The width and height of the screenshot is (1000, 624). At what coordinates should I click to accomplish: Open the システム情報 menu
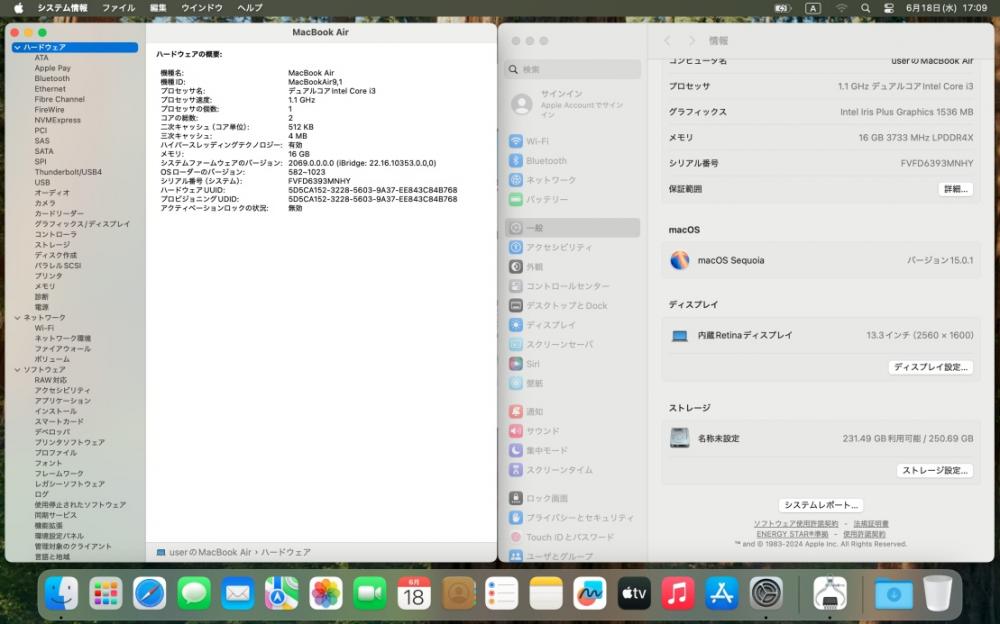(x=62, y=8)
